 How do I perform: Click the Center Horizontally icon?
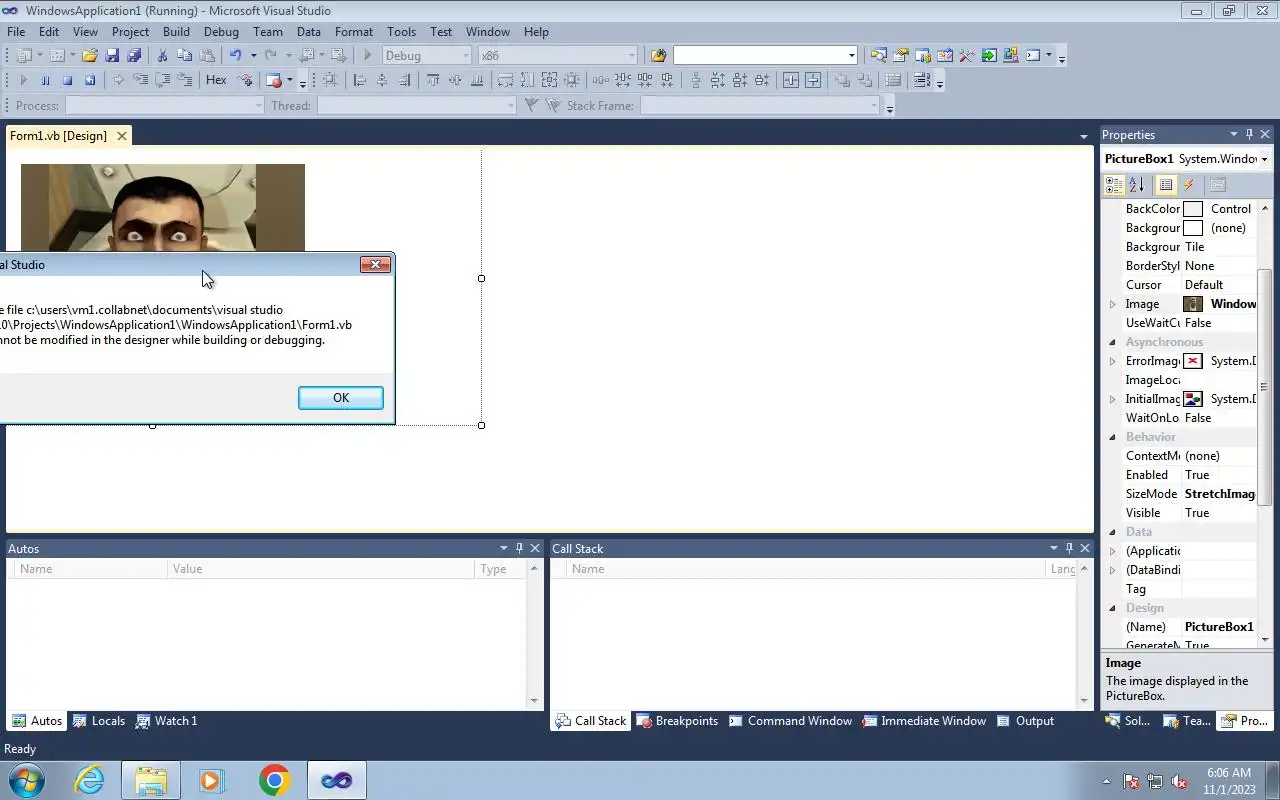[791, 80]
